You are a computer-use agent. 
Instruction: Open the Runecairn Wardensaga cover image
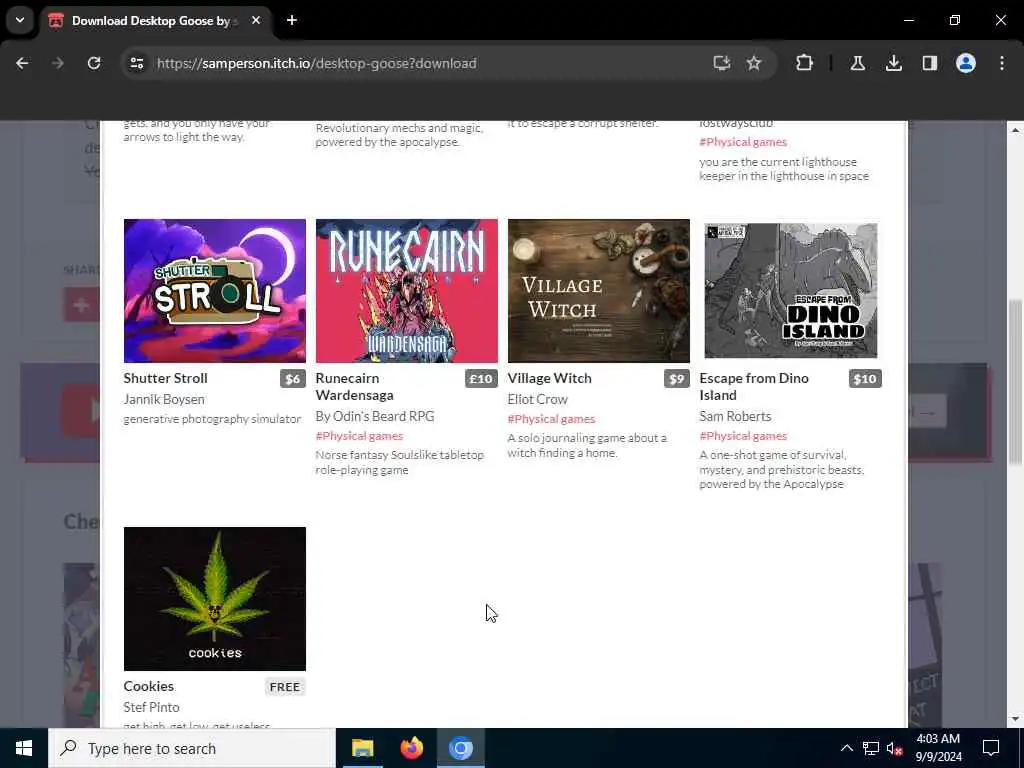pyautogui.click(x=406, y=291)
